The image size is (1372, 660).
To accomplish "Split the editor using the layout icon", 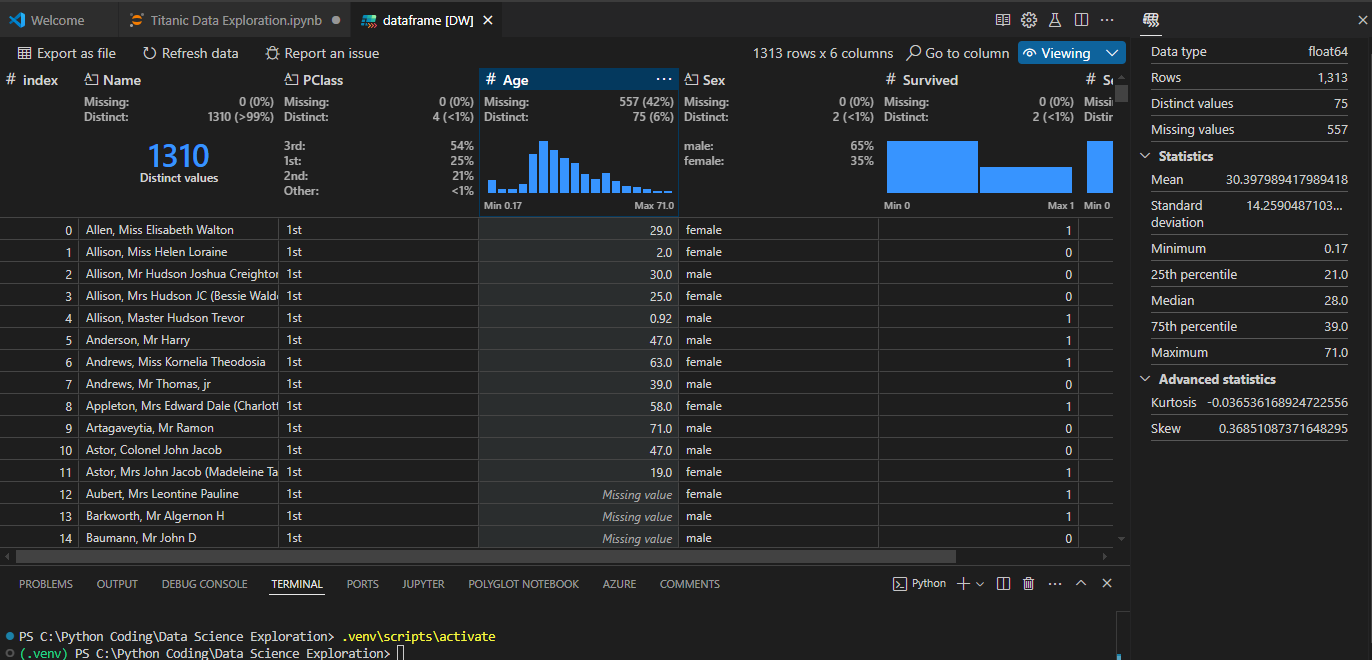I will point(1083,19).
